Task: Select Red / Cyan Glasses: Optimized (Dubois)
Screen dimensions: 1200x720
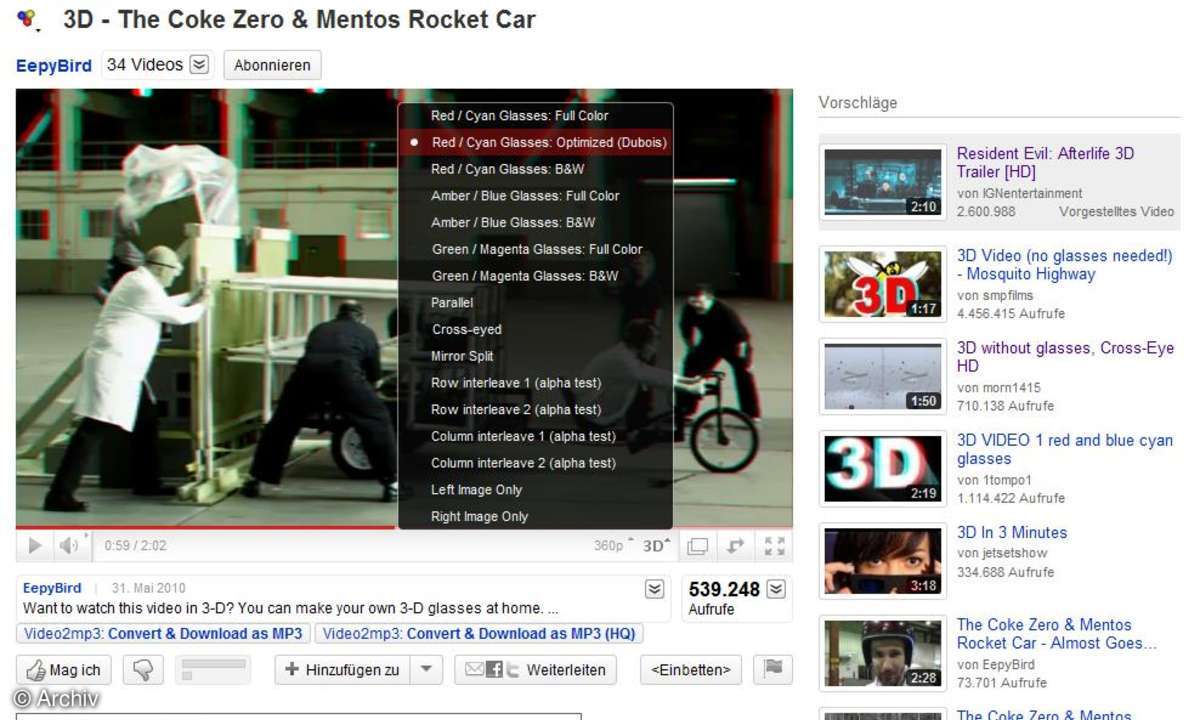Action: point(536,142)
